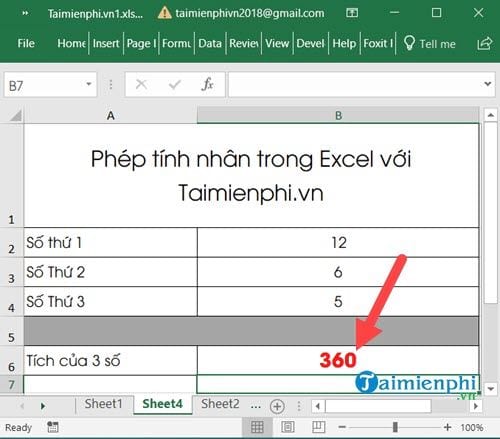This screenshot has width=500, height=439.
Task: Open the Help ribbon tab
Action: (344, 43)
